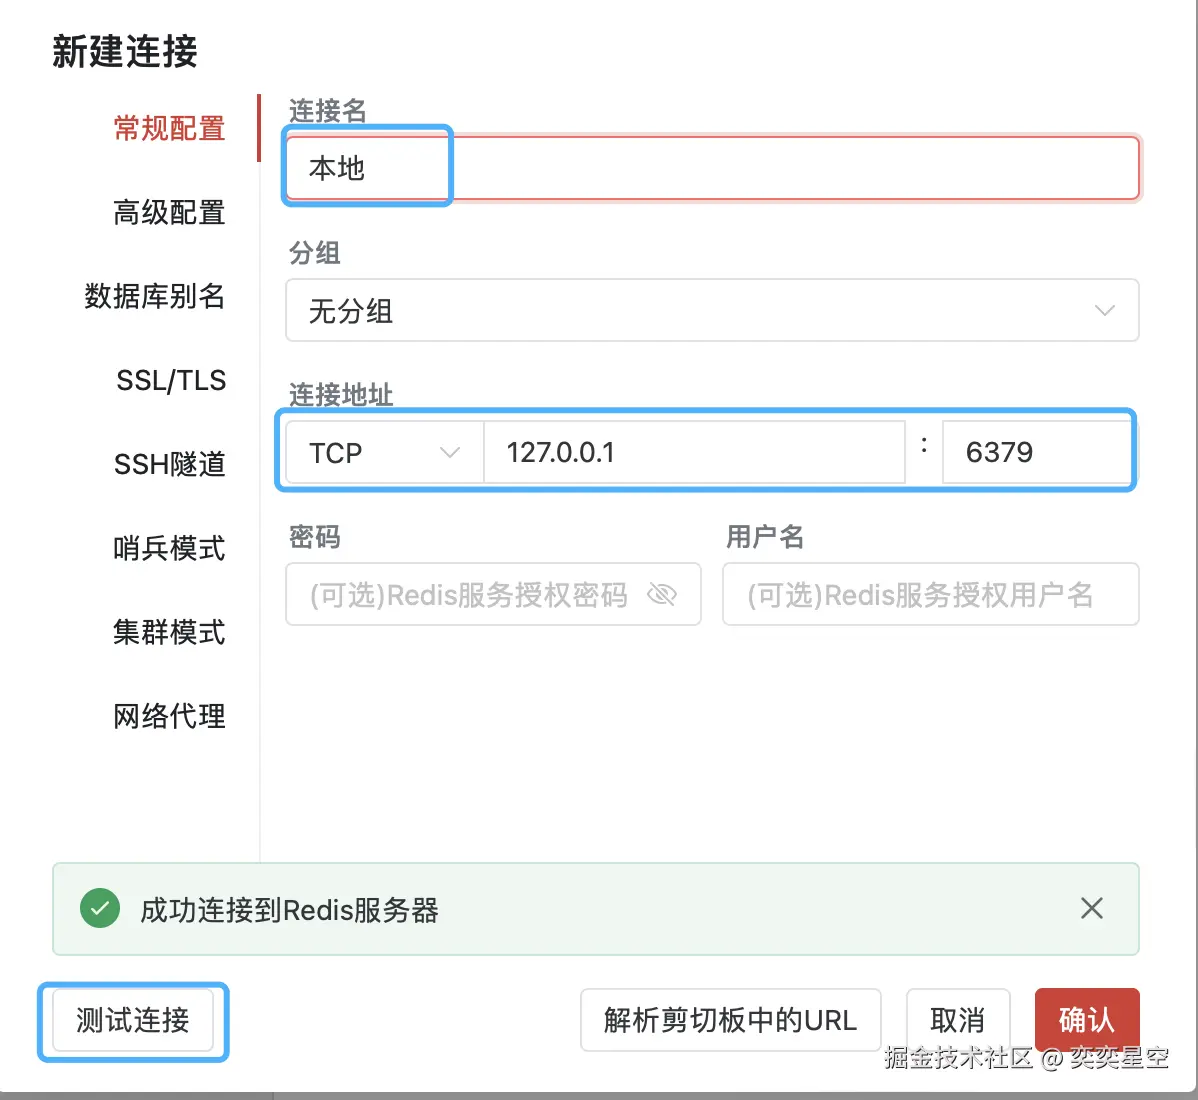Open the 常规配置 tab
Image resolution: width=1198 pixels, height=1100 pixels.
169,129
